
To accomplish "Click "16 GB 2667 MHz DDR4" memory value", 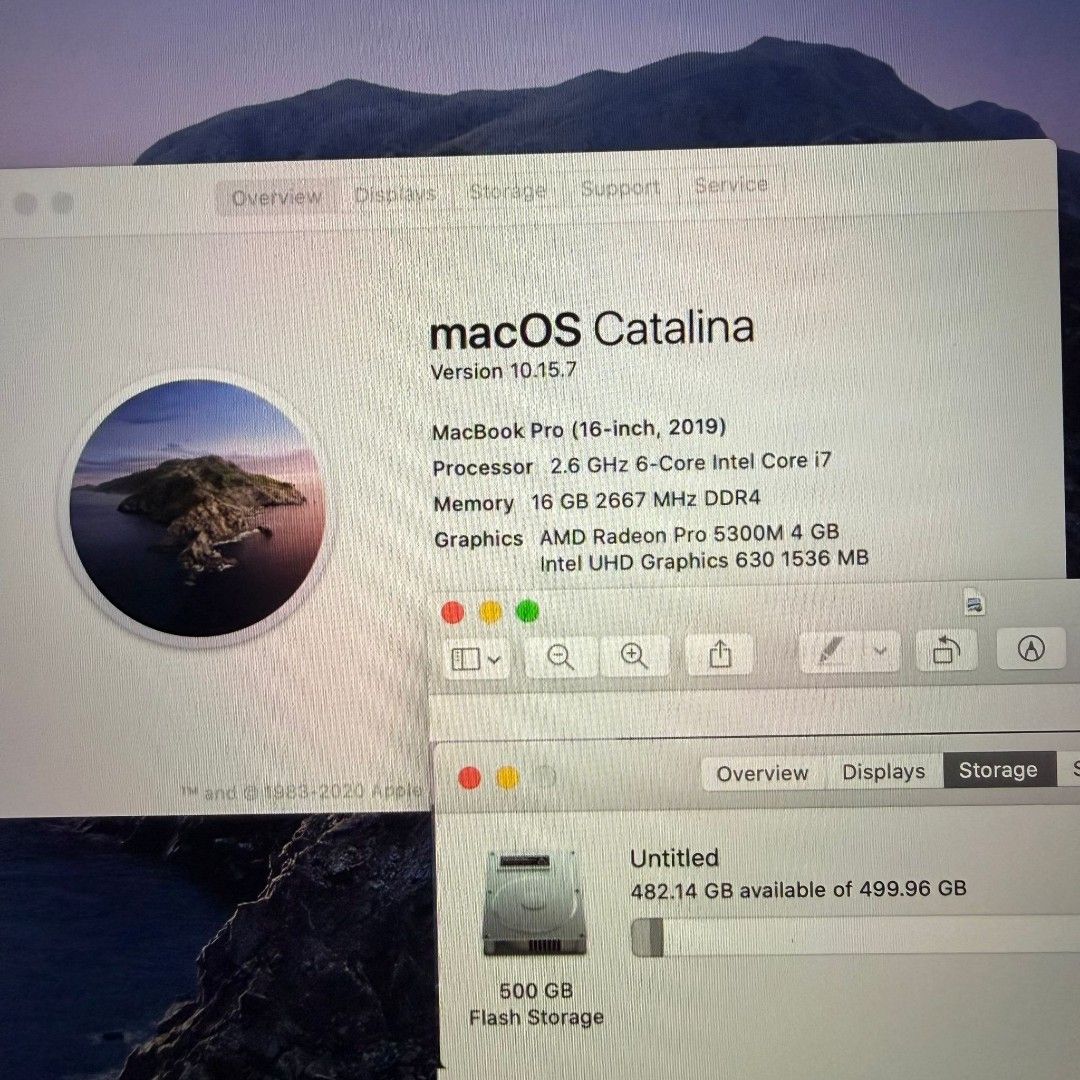I will (x=645, y=499).
